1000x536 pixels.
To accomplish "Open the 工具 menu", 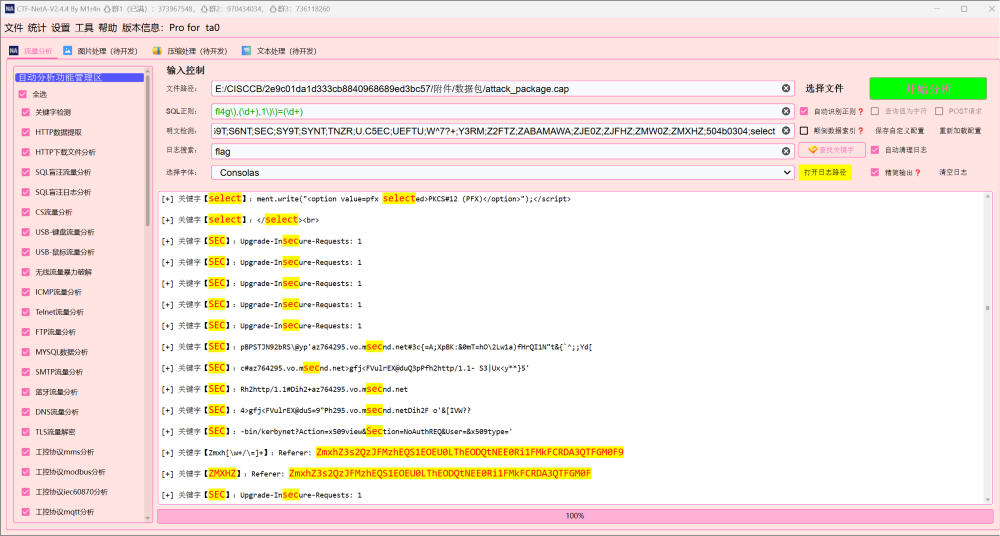I will click(84, 28).
